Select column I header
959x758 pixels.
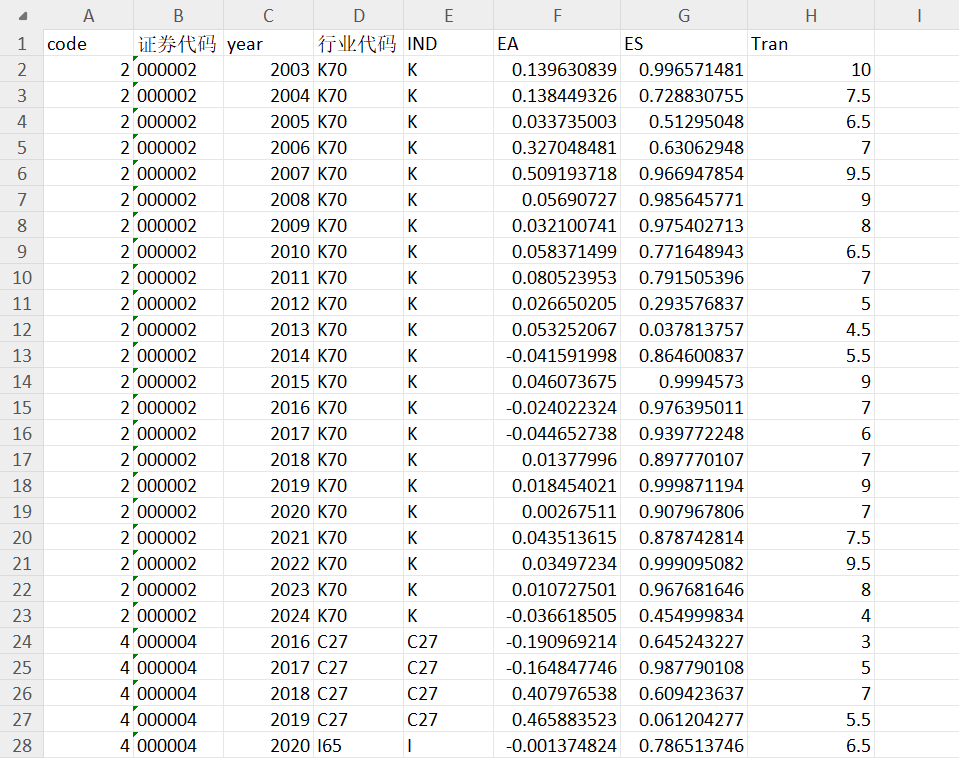(x=918, y=15)
